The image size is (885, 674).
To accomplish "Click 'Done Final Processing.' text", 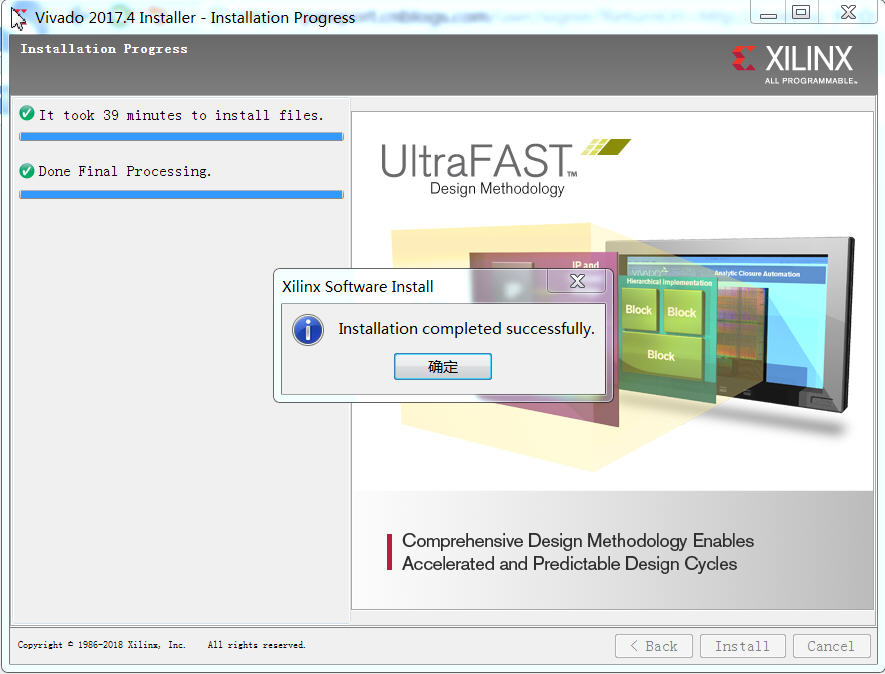I will [125, 171].
